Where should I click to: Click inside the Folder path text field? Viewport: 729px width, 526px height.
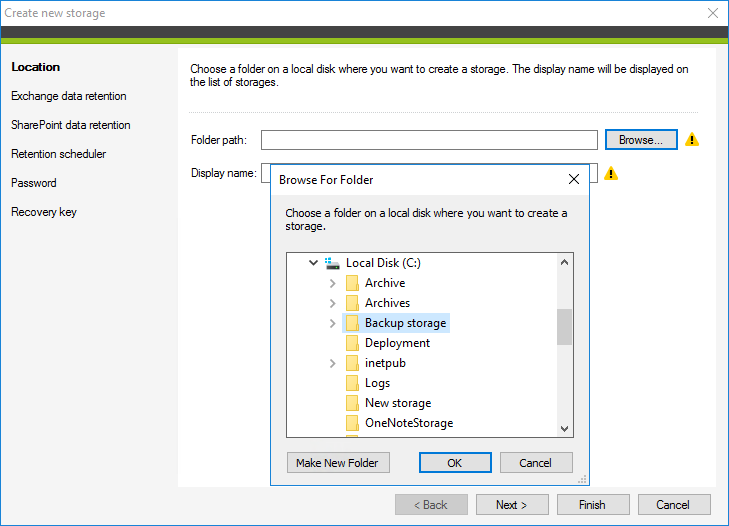[429, 140]
